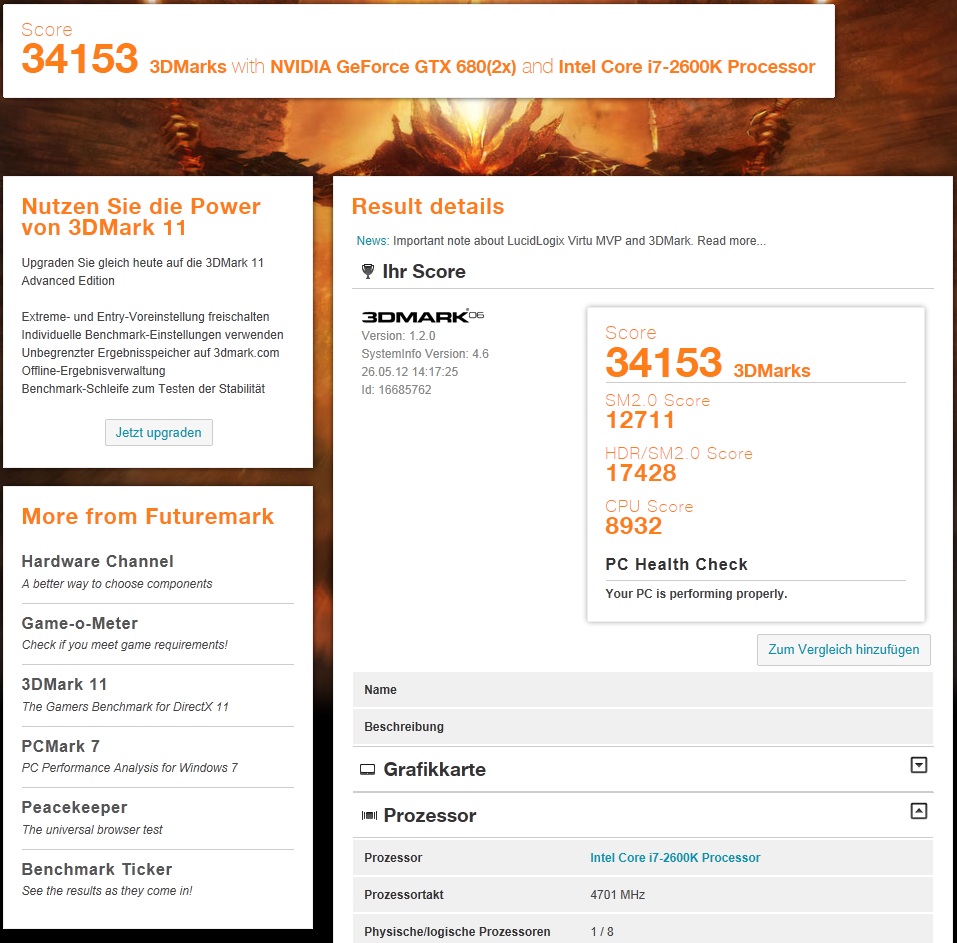957x943 pixels.
Task: Expand the Grafikkarte section arrow
Action: tap(919, 765)
